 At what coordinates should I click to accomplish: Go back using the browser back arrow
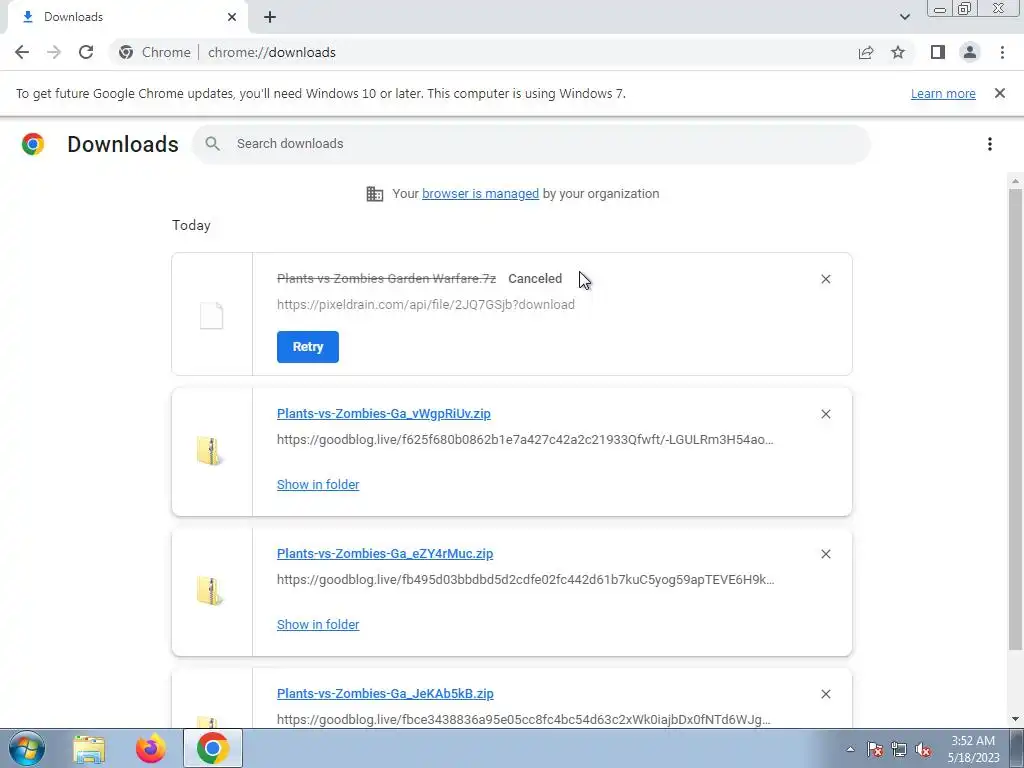[x=22, y=52]
